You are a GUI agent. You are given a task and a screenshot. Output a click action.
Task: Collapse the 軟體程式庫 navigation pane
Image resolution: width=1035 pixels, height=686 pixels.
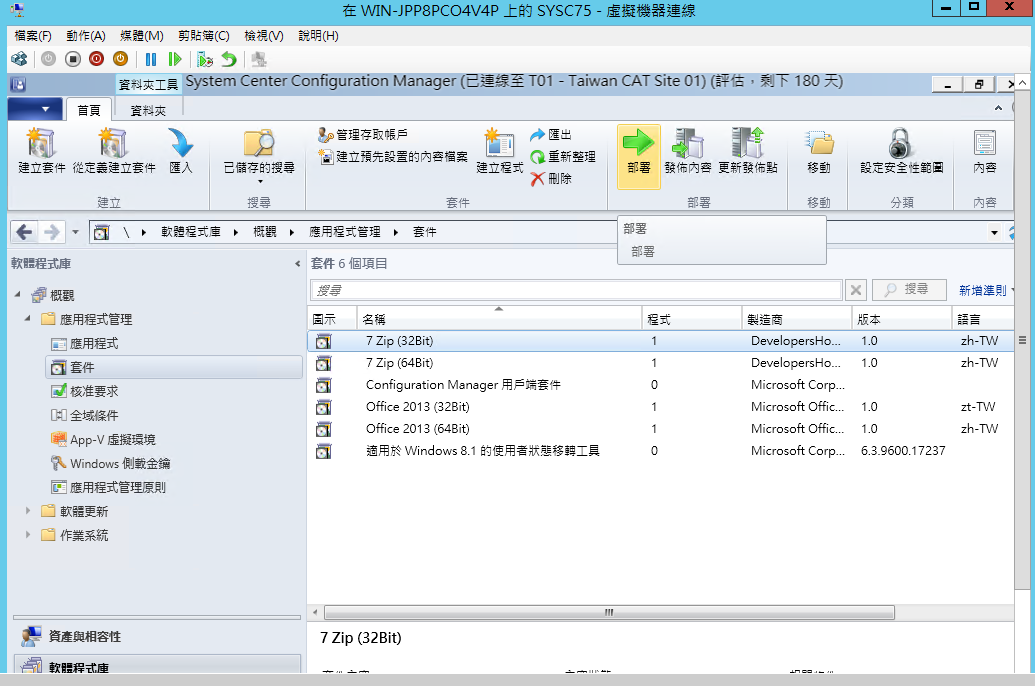297,263
